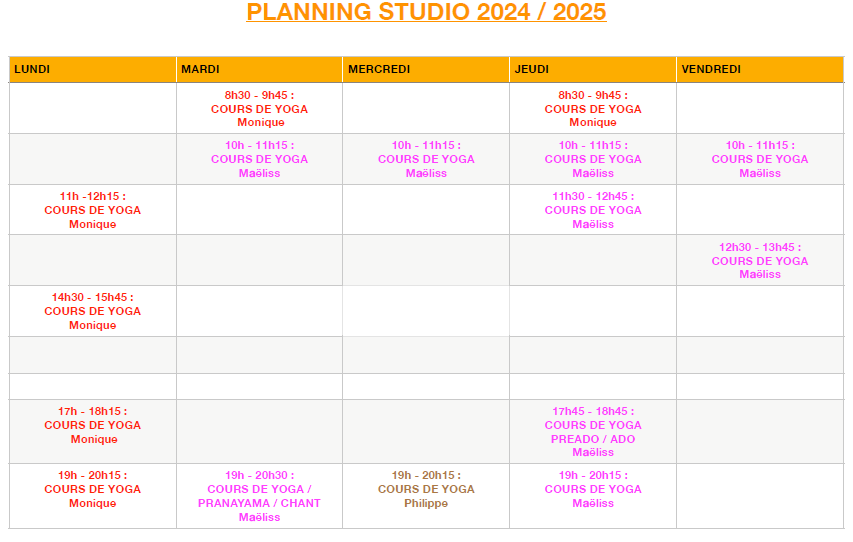The height and width of the screenshot is (542, 853).
Task: Select the VENDREDI column header
Action: (760, 69)
